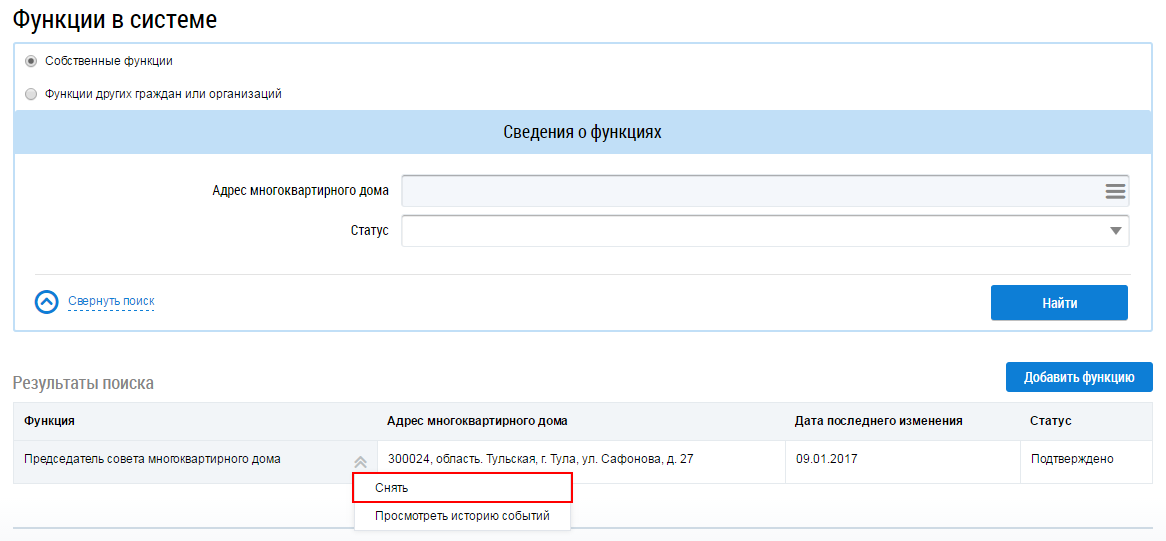Click the circular collapse-search arrow icon
The height and width of the screenshot is (541, 1166).
click(47, 302)
